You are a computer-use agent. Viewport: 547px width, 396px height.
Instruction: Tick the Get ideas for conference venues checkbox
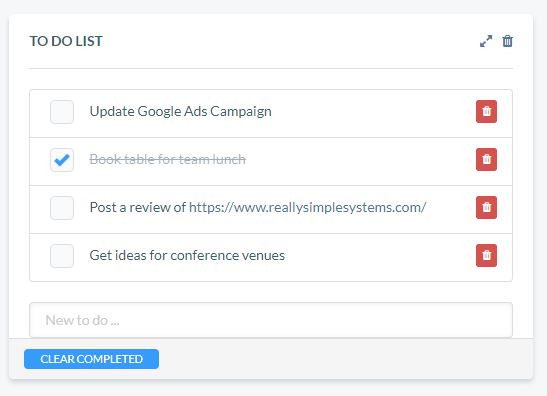pos(62,256)
